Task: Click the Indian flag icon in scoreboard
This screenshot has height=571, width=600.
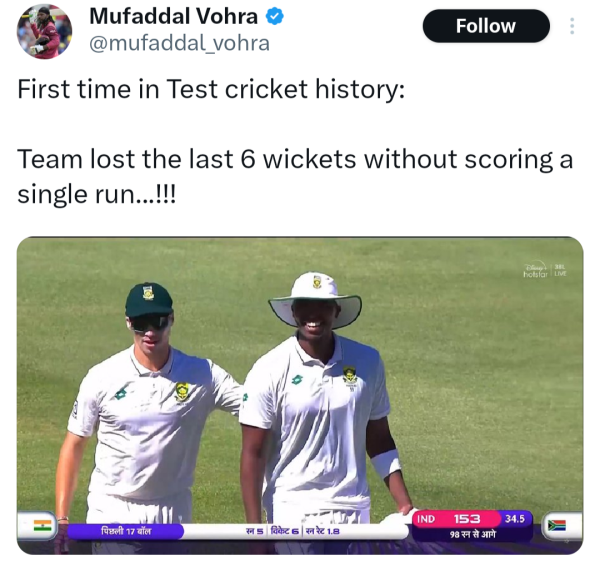Action: (x=42, y=525)
